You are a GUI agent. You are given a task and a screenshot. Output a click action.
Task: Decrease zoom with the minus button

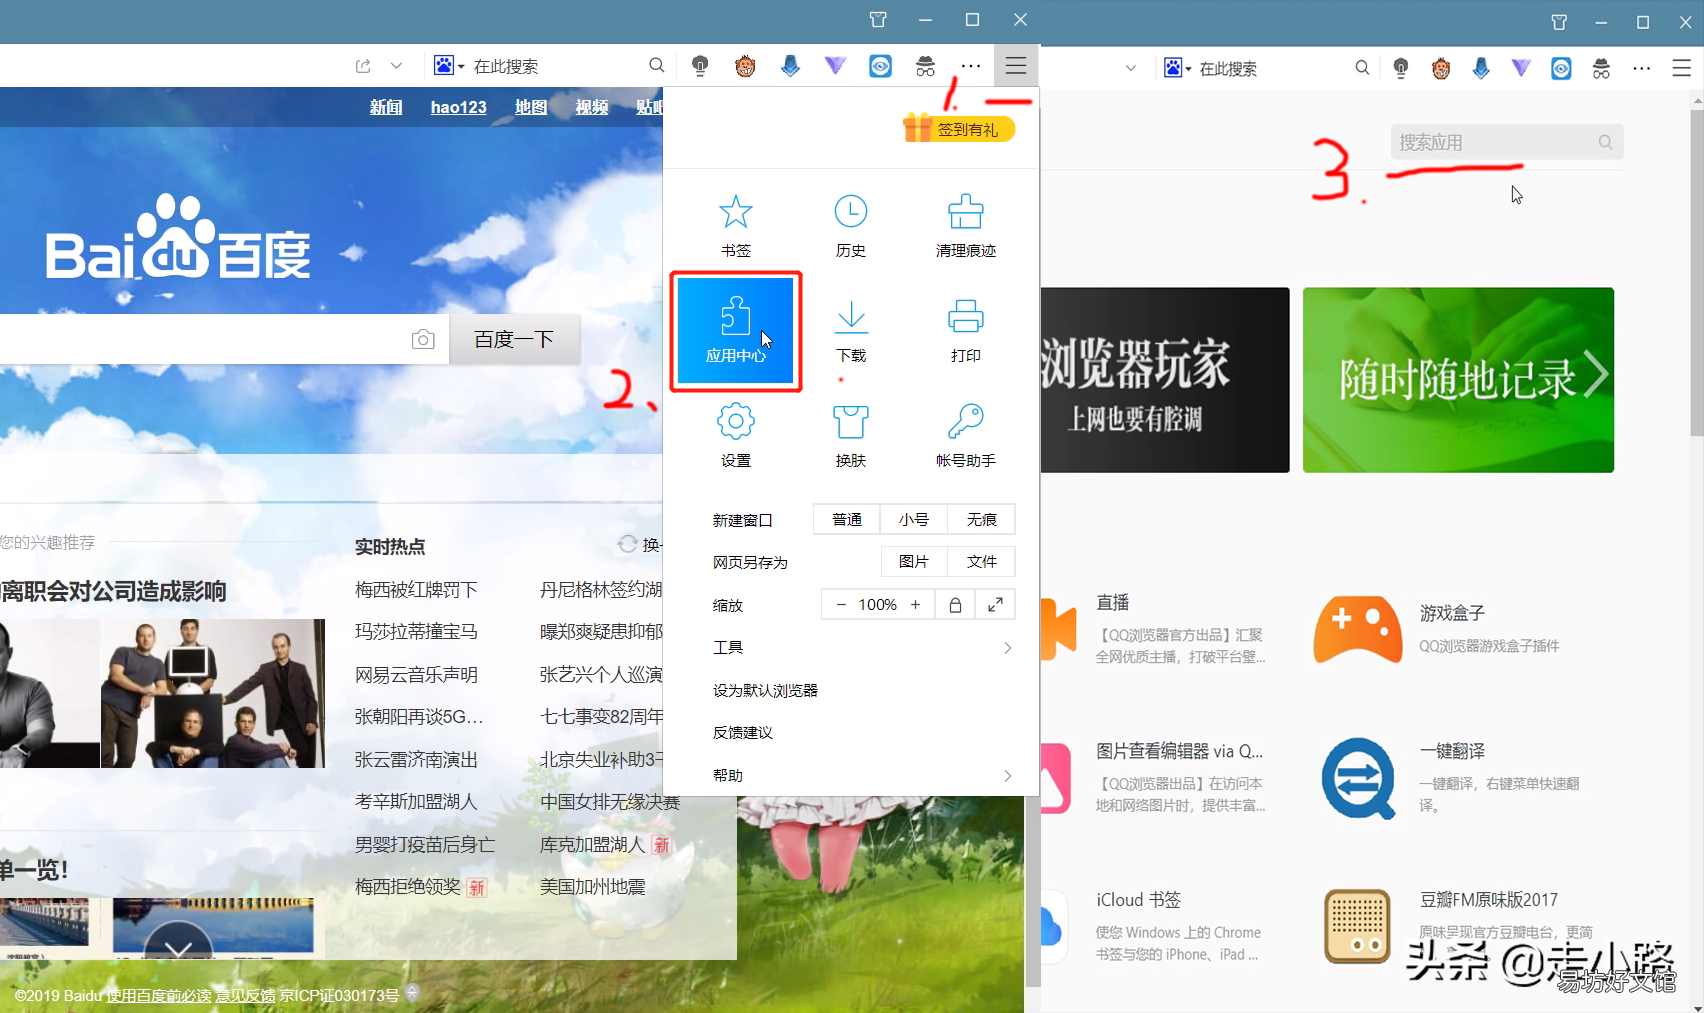point(841,604)
